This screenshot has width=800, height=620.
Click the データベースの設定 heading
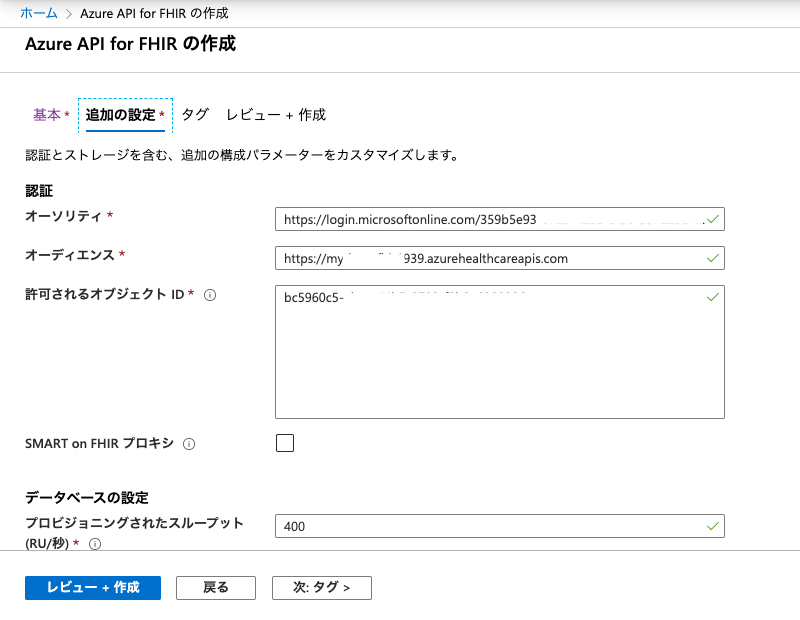click(x=87, y=498)
